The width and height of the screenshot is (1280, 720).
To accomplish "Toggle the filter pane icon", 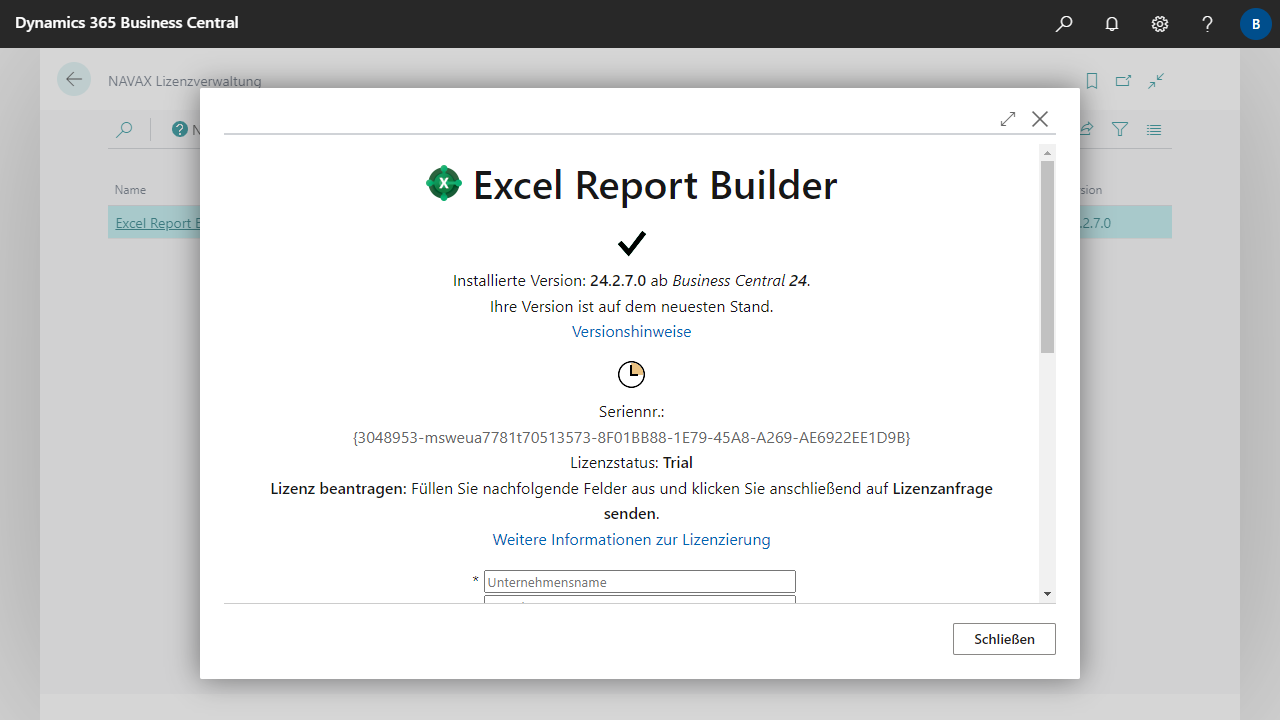I will point(1120,129).
